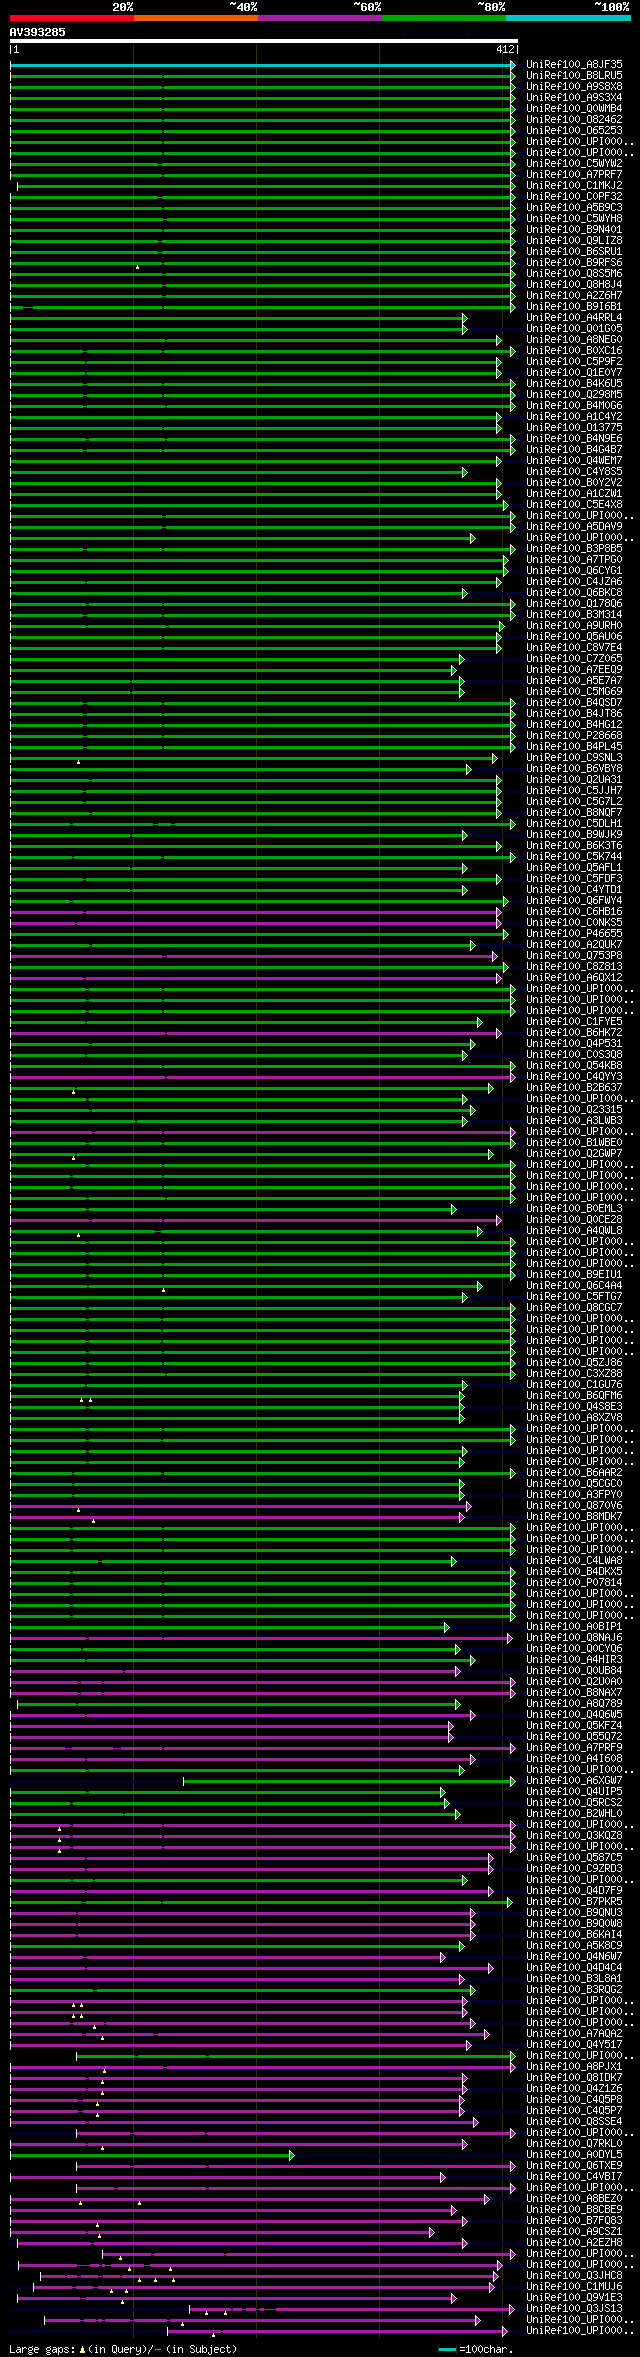Click the cyan ~100% identity legend segment
This screenshot has height=2357, width=640.
[x=568, y=17]
